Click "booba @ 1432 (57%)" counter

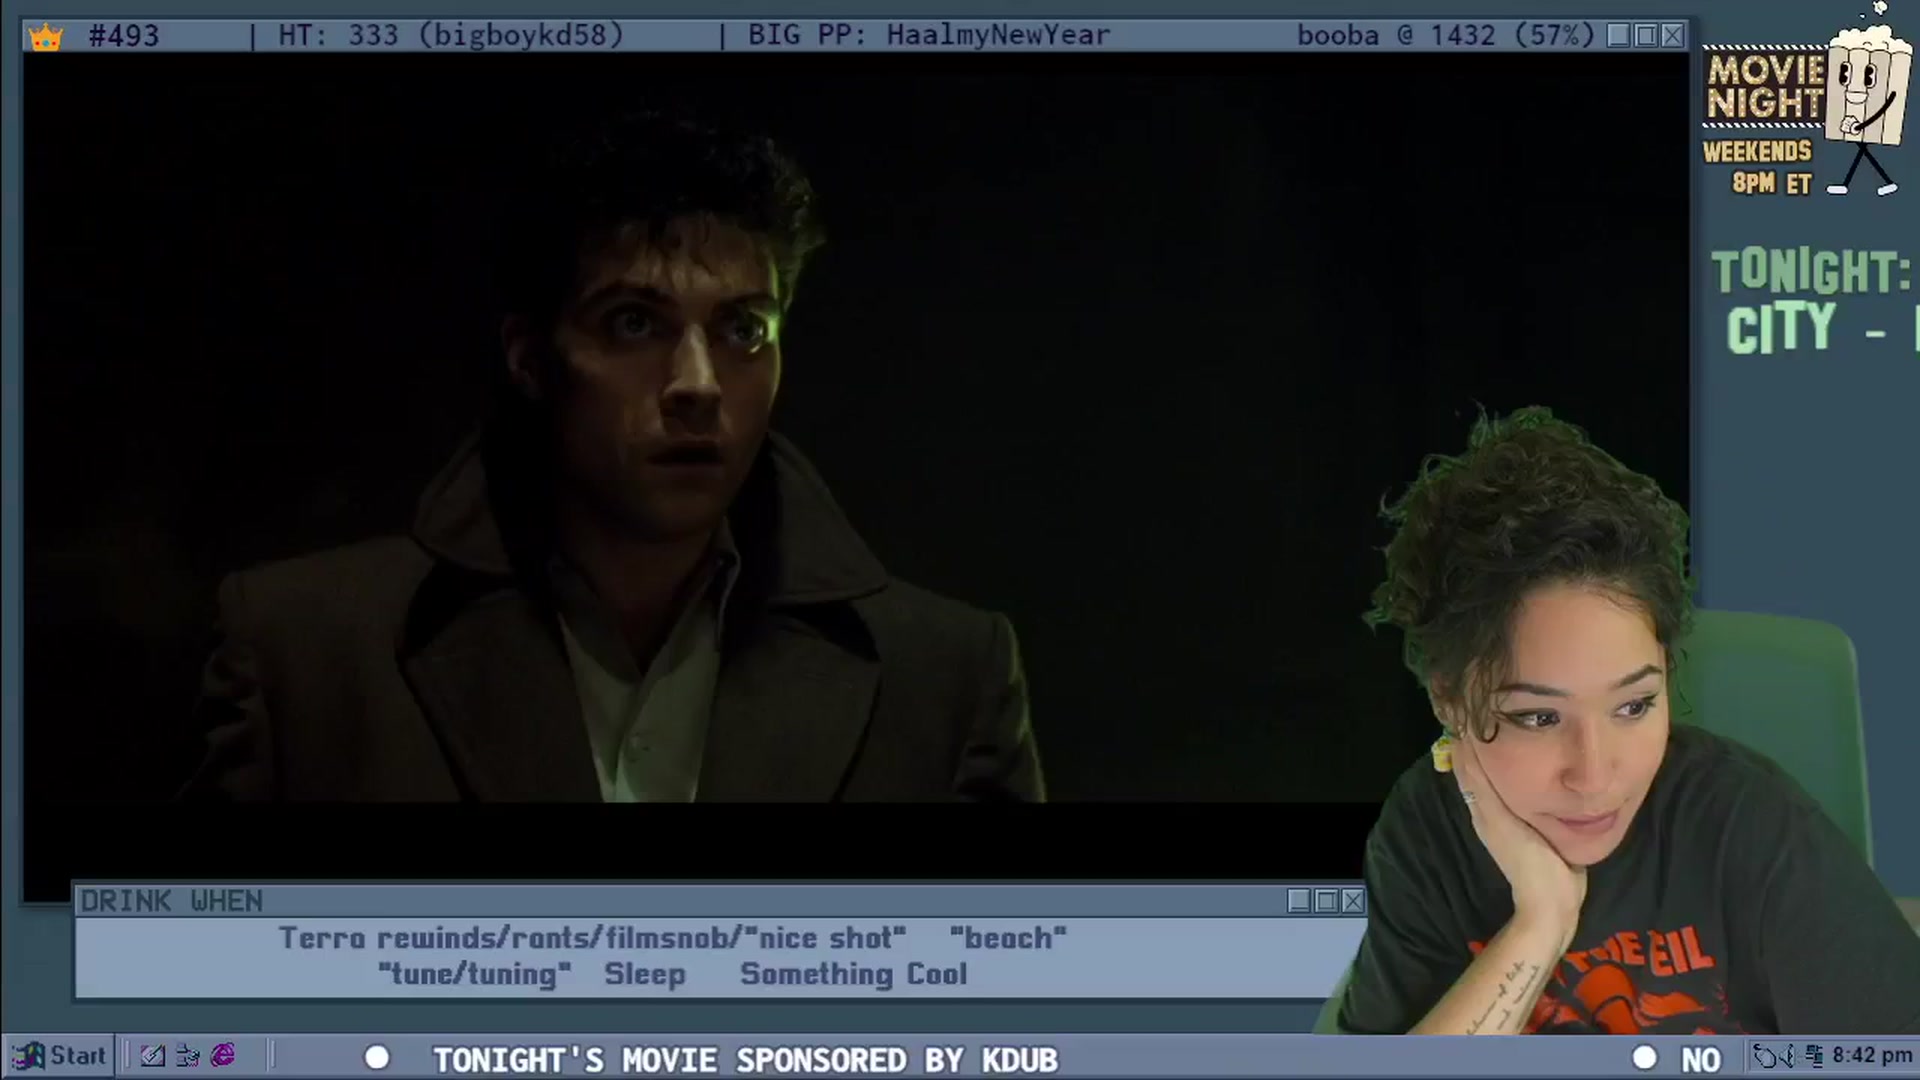(1445, 36)
